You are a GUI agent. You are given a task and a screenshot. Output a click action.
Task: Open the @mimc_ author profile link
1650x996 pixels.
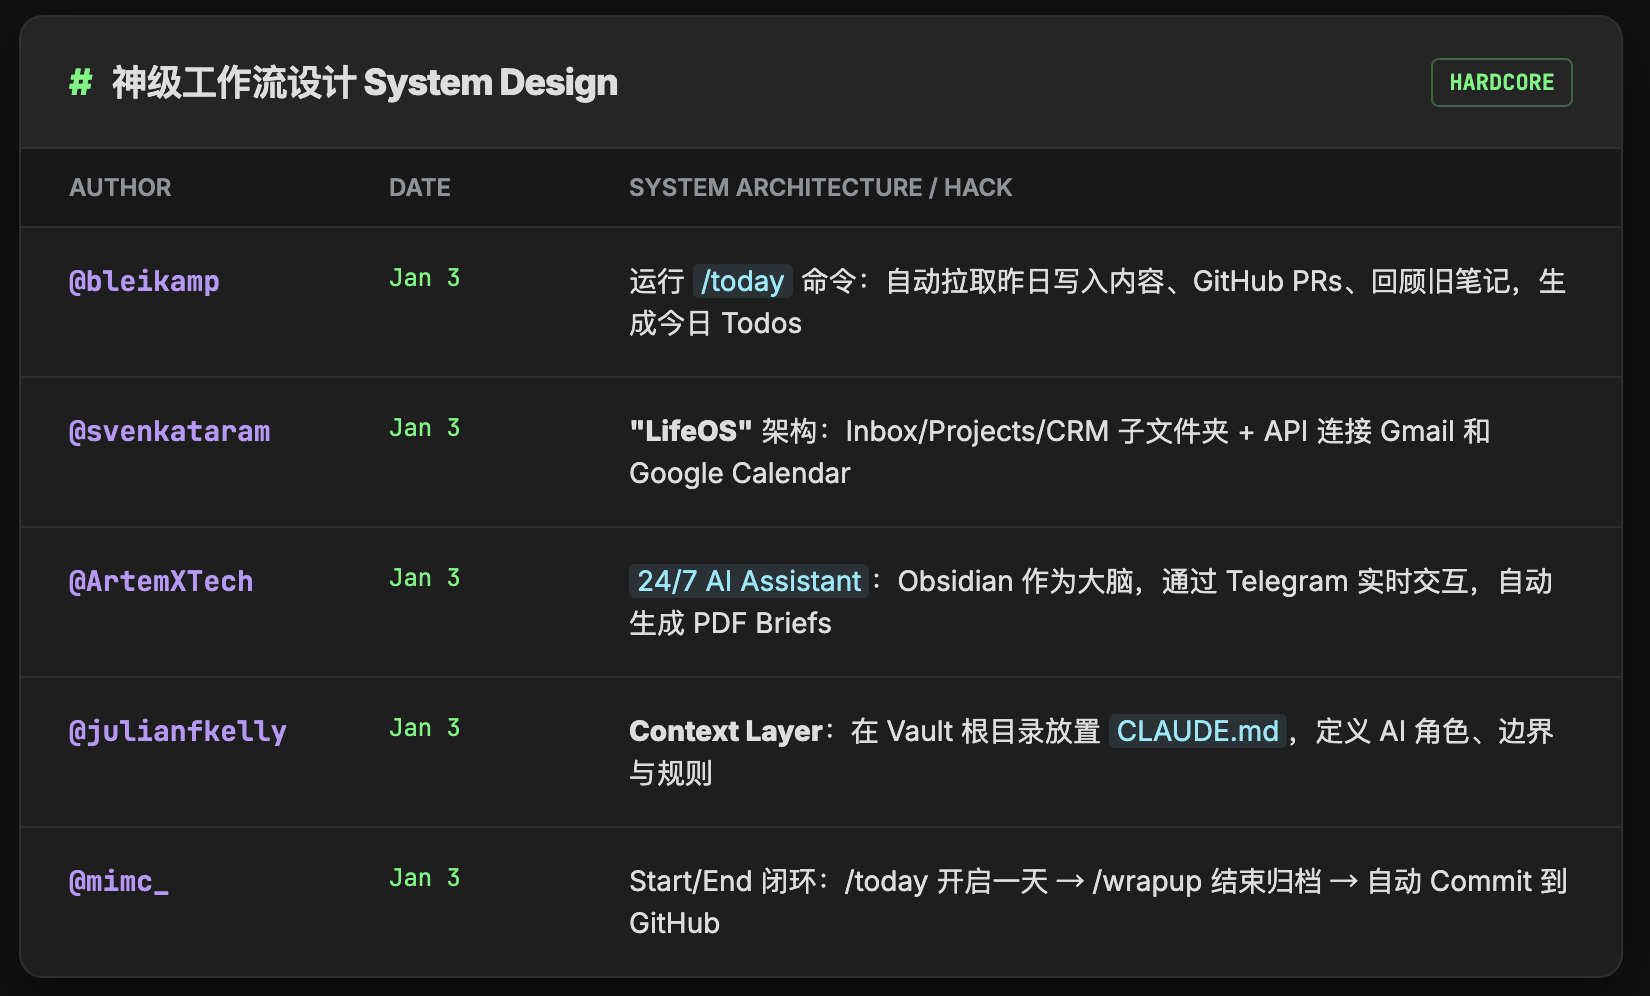pos(117,881)
